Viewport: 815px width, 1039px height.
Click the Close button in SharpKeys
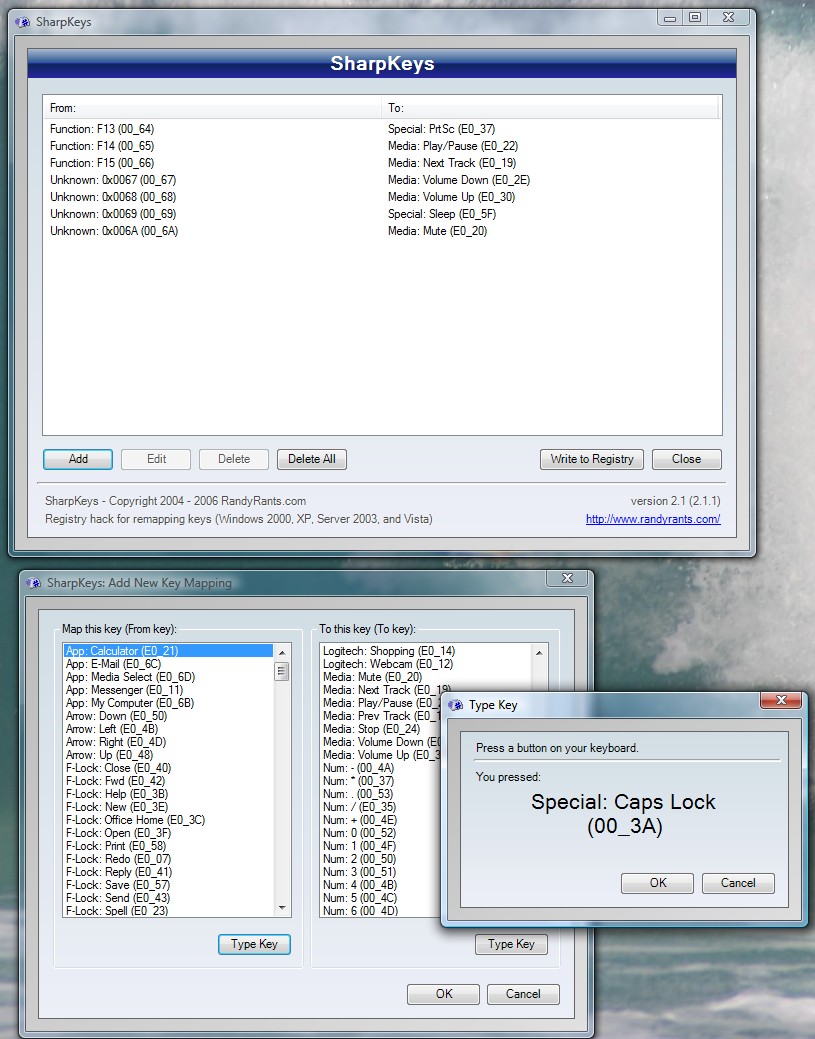(686, 459)
